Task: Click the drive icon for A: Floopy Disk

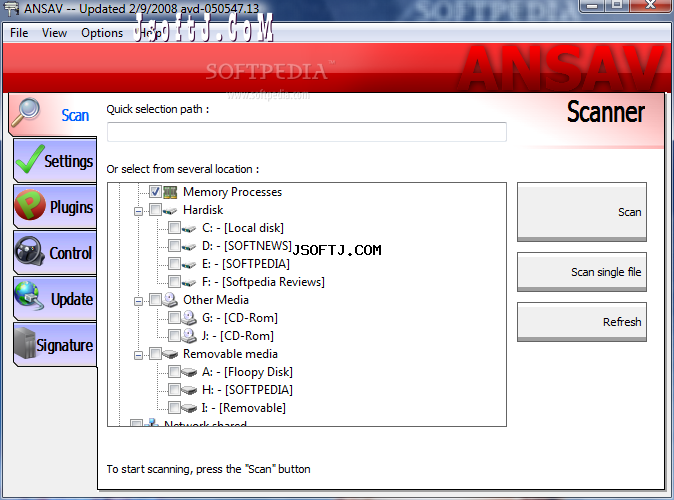Action: point(189,372)
